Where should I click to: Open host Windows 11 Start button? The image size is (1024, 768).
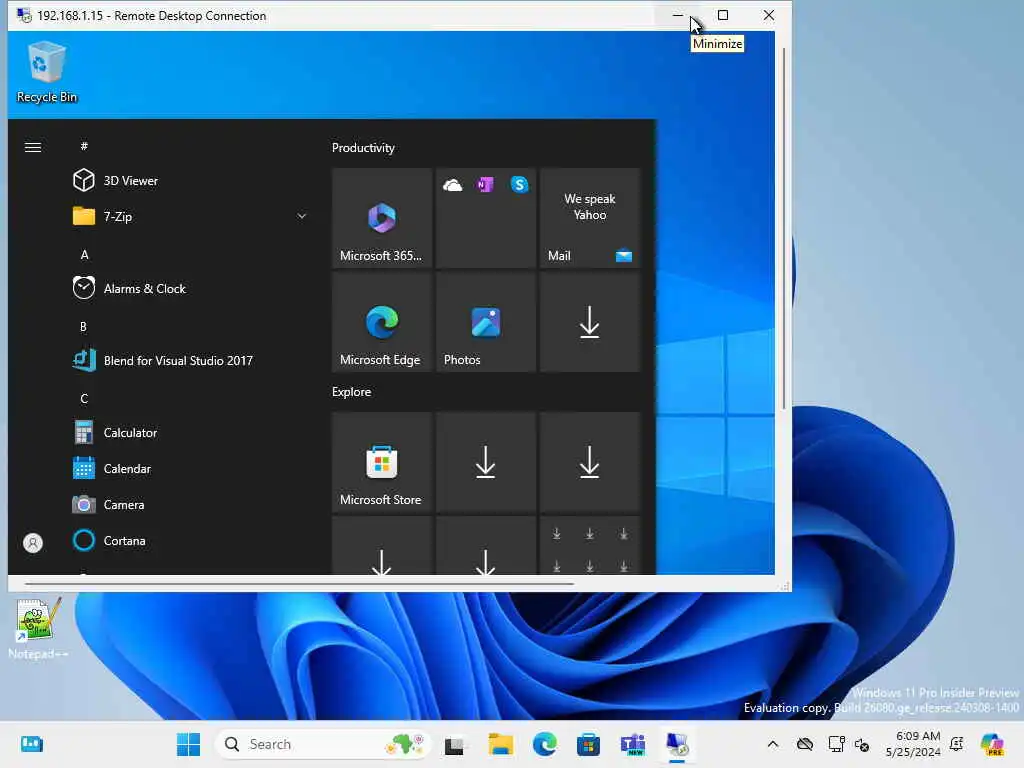pos(189,744)
